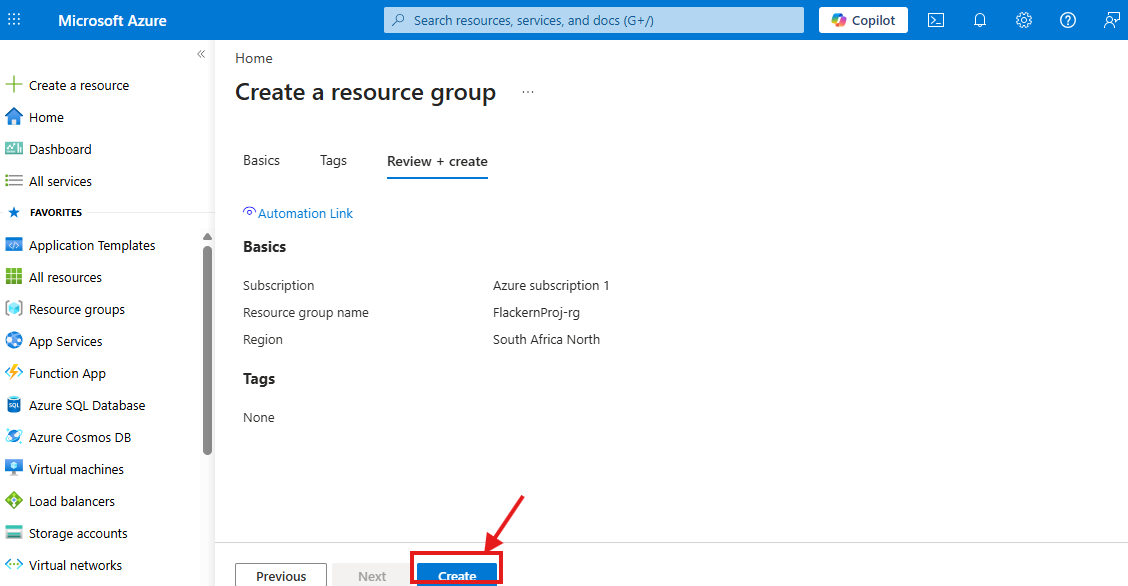Open Resource groups label in favorites
The image size is (1128, 586).
click(x=77, y=310)
